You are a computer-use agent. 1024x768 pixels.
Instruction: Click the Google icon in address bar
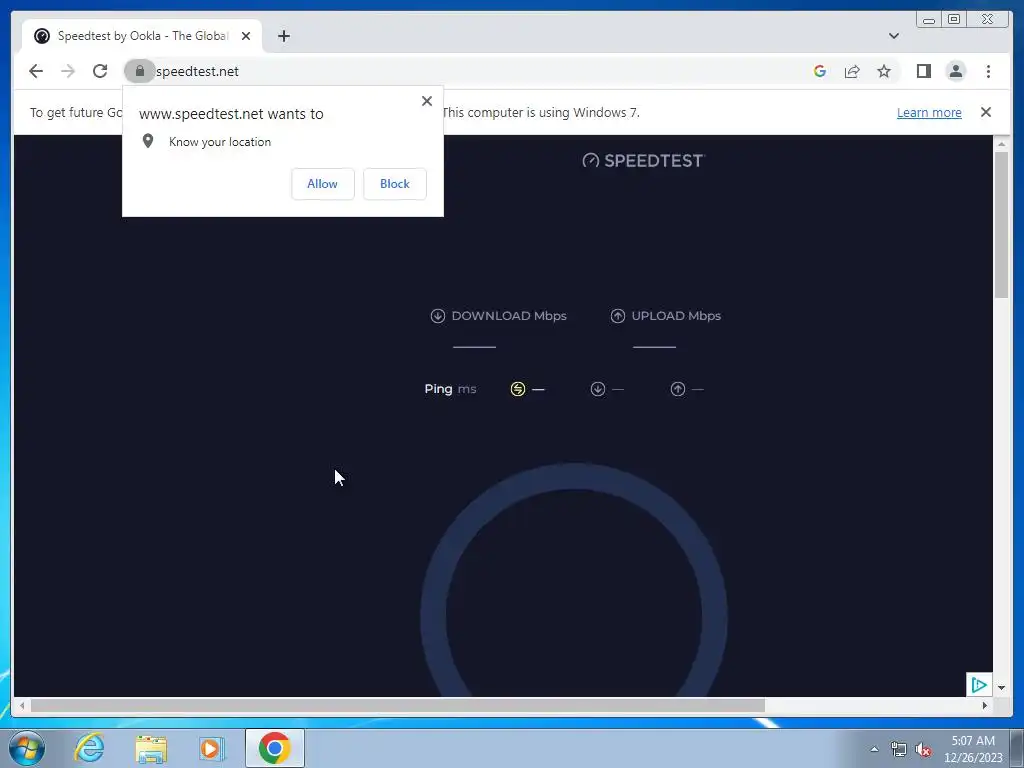[x=820, y=71]
